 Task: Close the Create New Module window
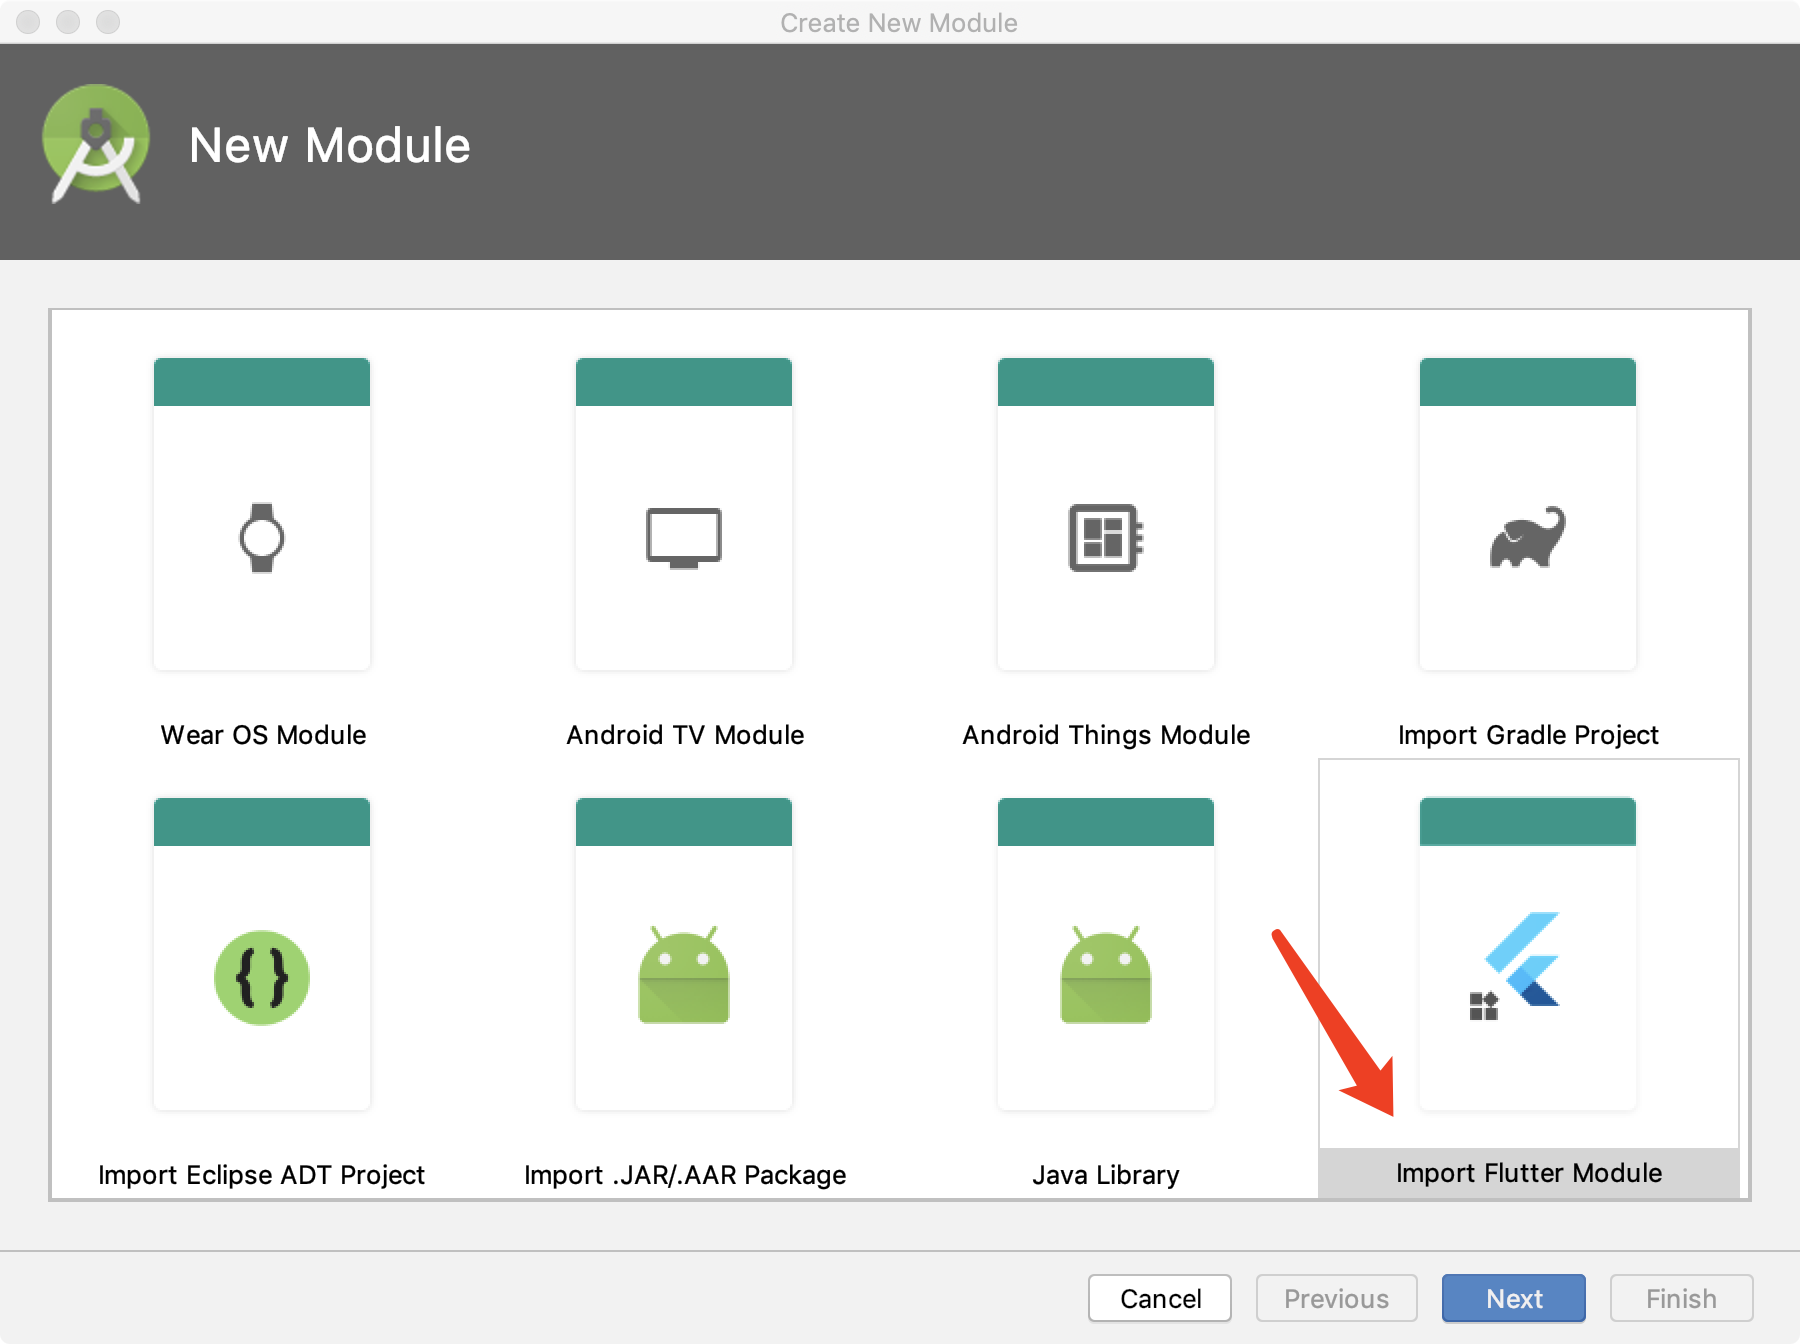coord(28,22)
